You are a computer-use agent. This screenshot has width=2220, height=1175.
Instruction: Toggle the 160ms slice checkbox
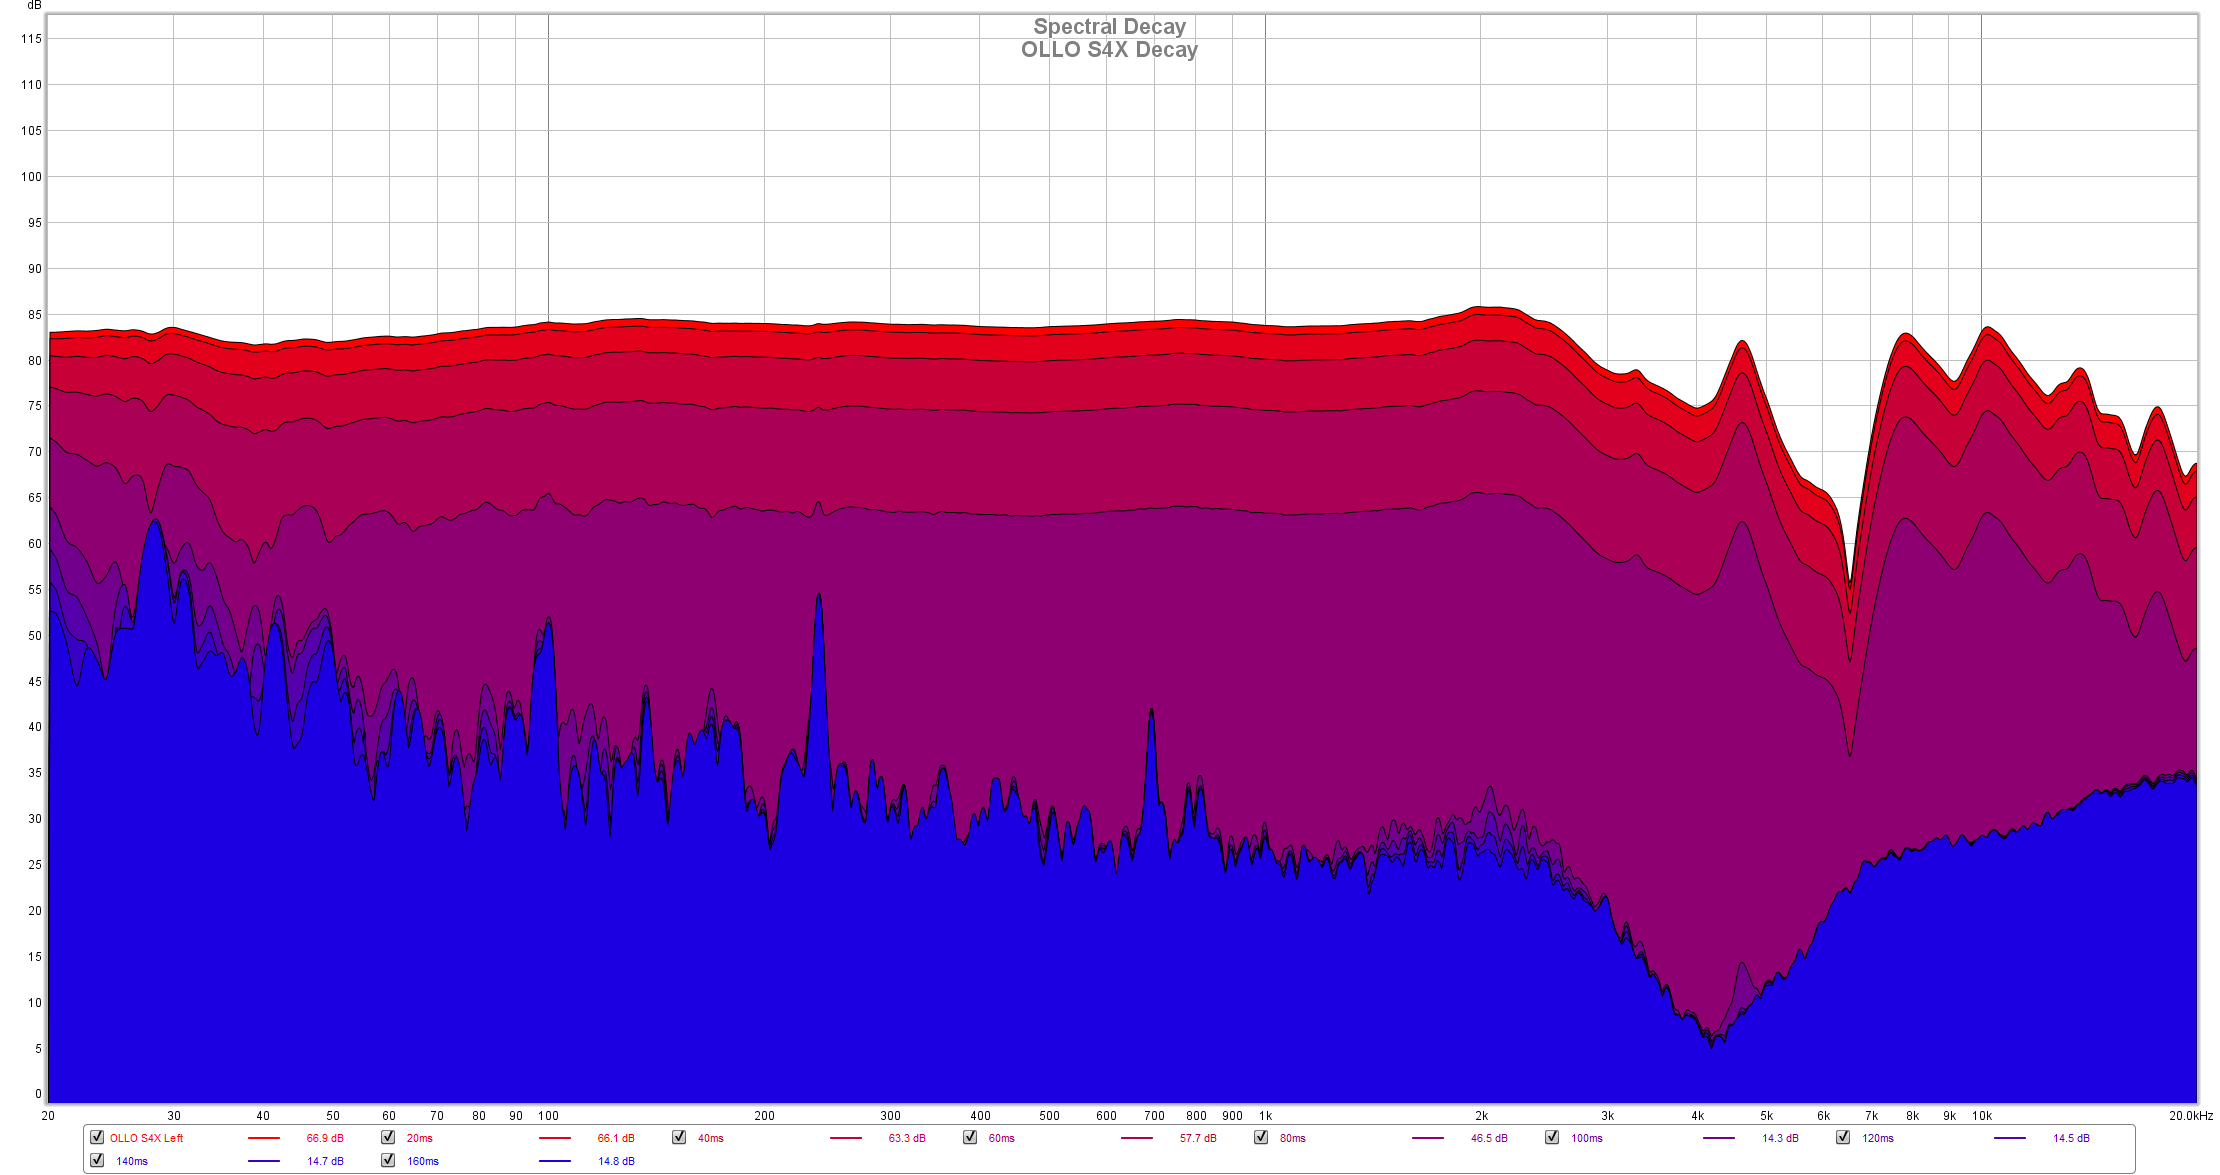click(388, 1160)
